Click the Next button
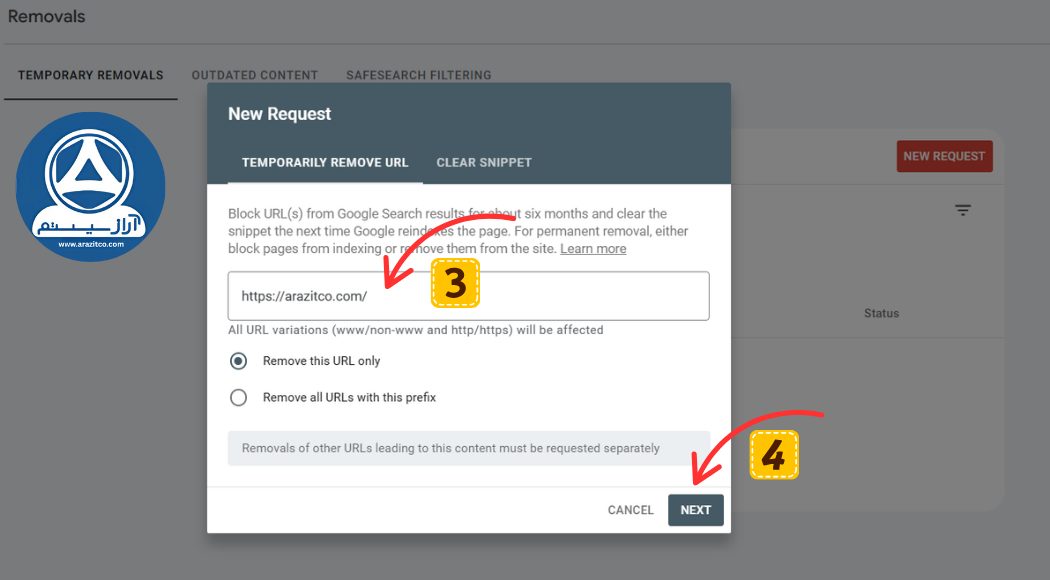The height and width of the screenshot is (580, 1050). click(695, 510)
